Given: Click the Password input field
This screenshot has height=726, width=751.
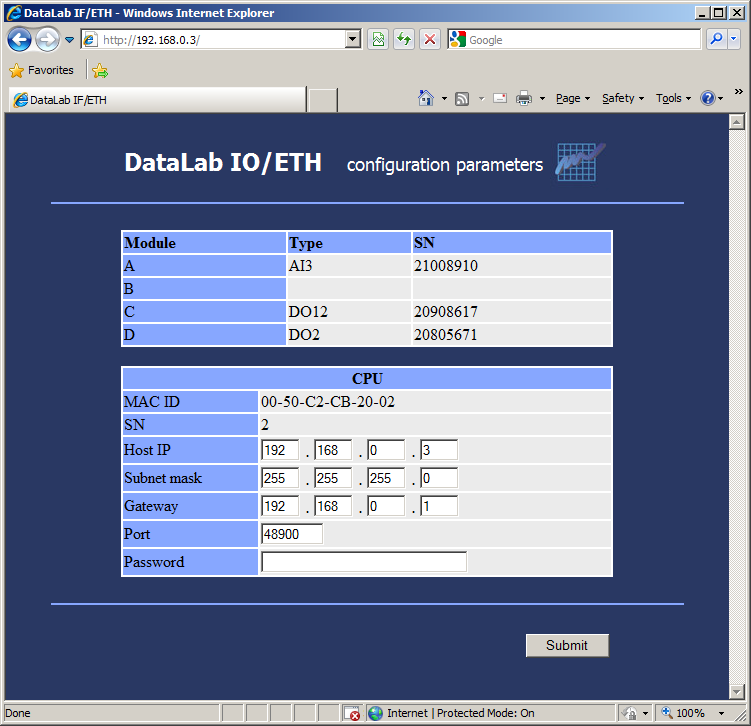Looking at the screenshot, I should tap(364, 562).
